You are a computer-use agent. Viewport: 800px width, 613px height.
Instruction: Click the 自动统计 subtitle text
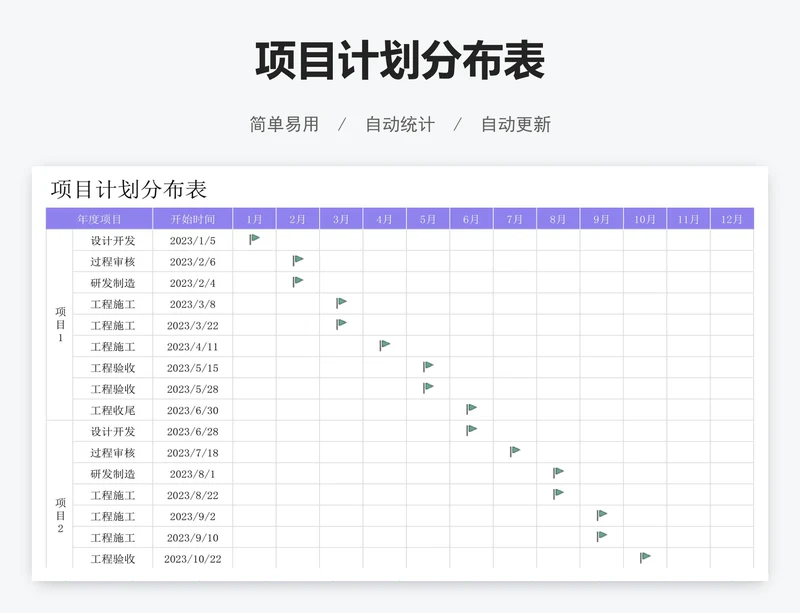[x=400, y=124]
